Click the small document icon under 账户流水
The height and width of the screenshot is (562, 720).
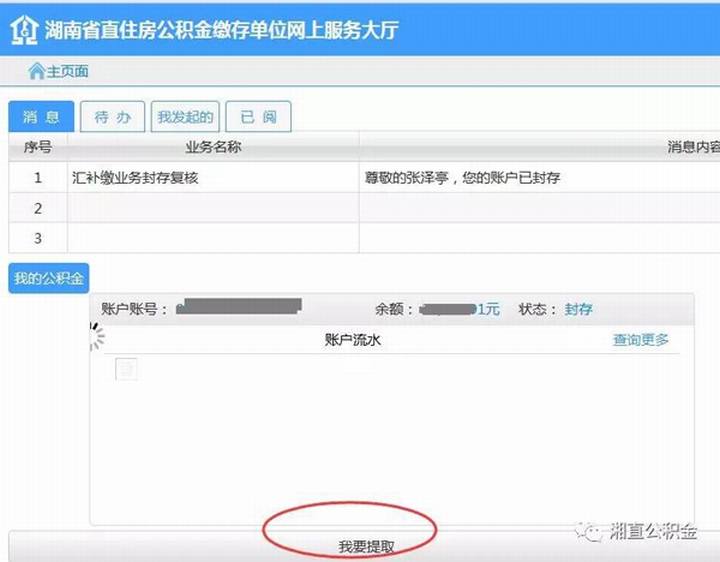pyautogui.click(x=127, y=370)
